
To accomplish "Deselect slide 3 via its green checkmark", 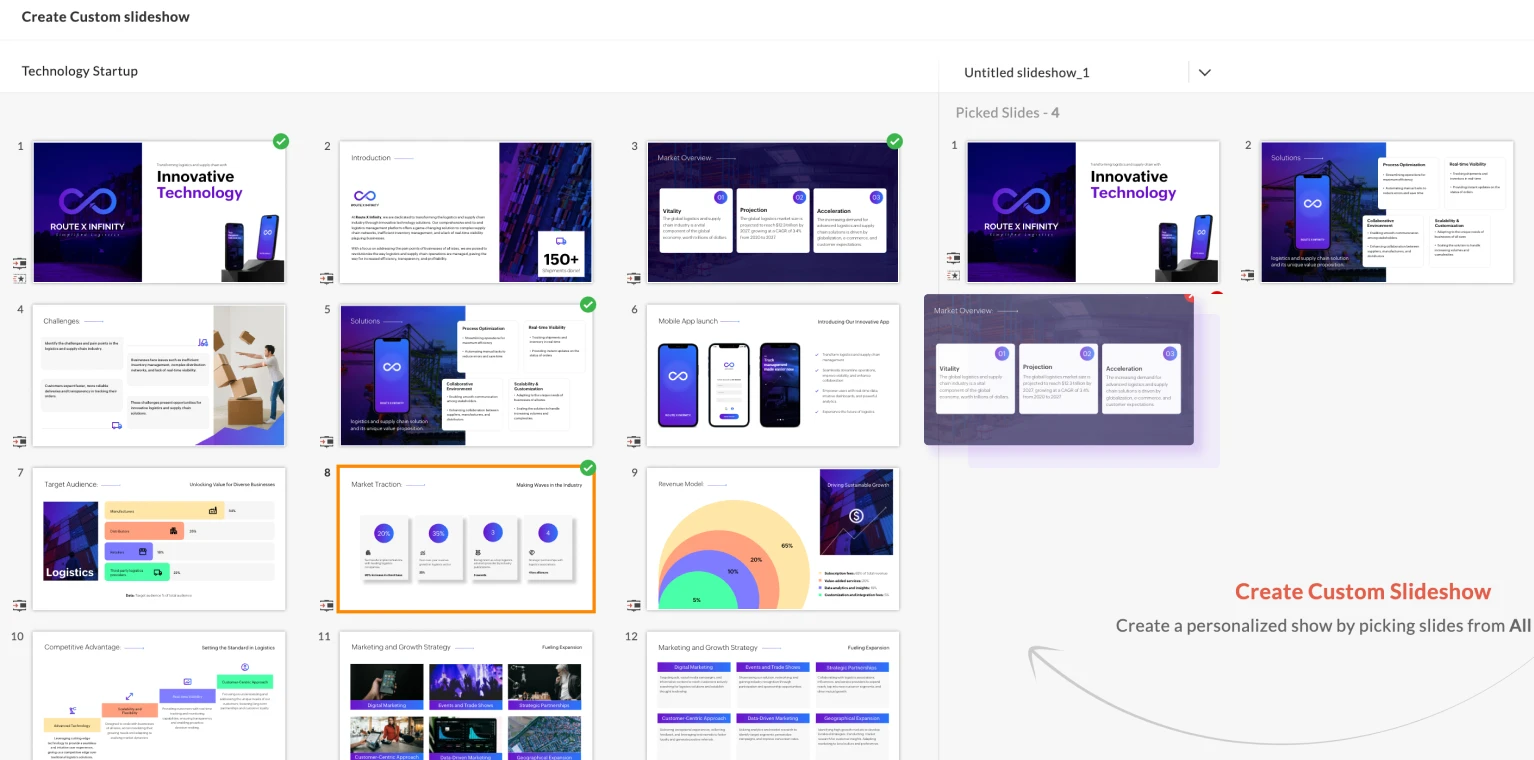I will (x=895, y=142).
